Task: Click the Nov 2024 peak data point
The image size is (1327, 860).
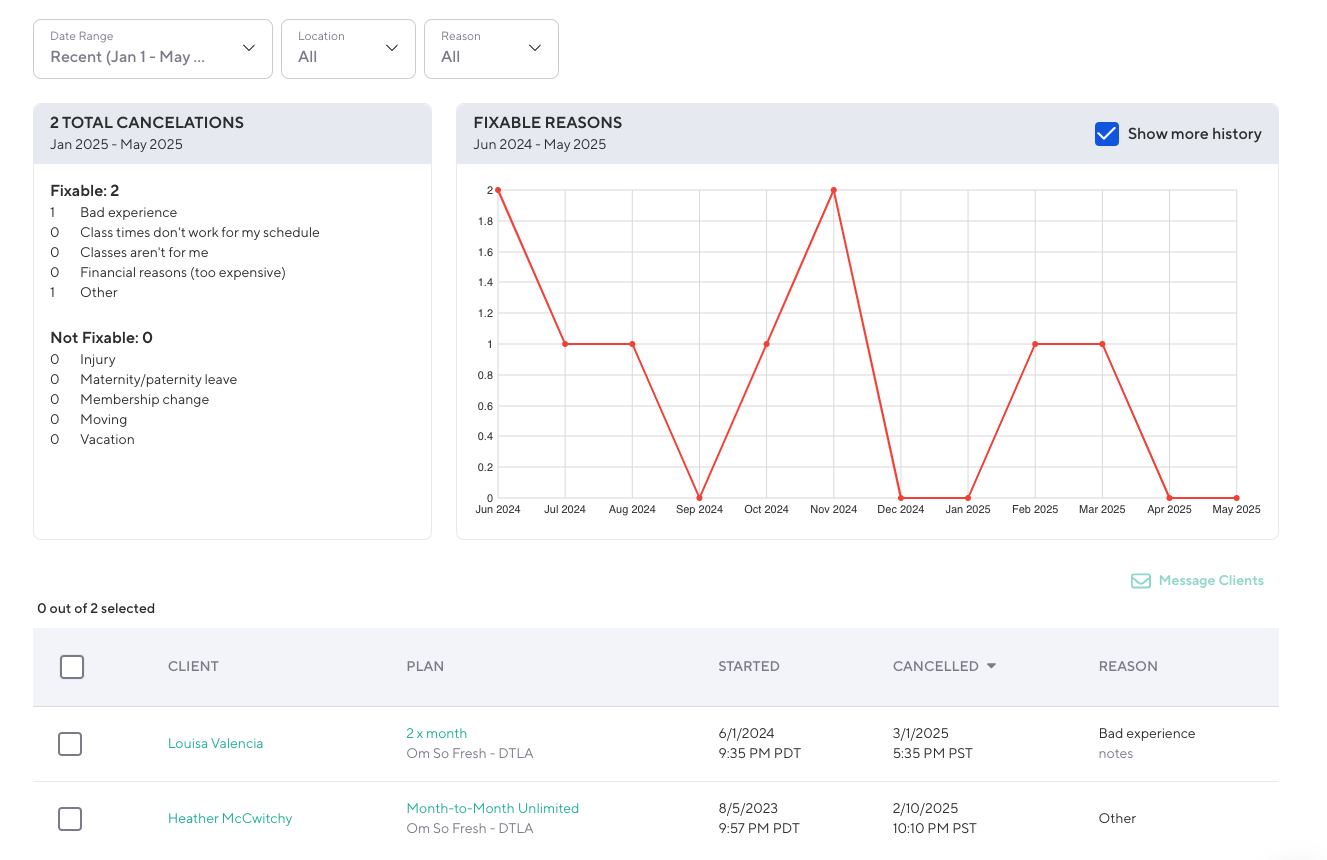Action: [x=833, y=190]
